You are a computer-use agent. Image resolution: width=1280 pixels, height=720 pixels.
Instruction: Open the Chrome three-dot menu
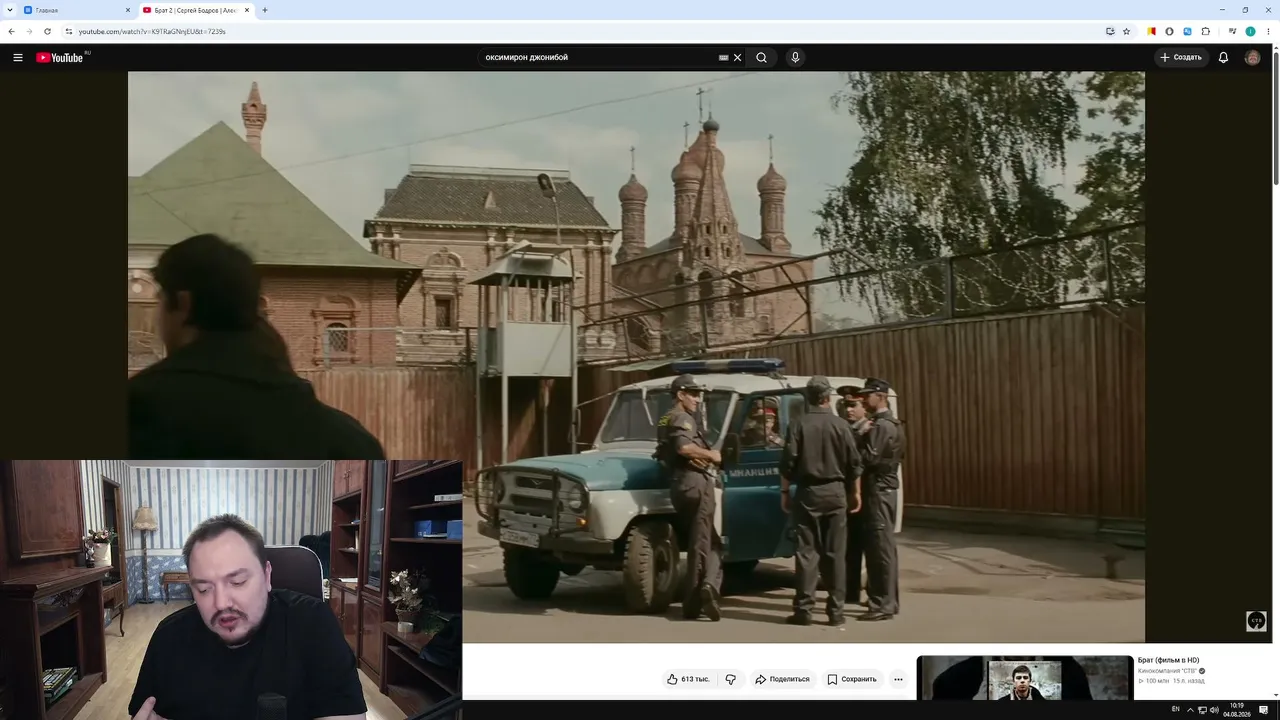(x=1268, y=31)
